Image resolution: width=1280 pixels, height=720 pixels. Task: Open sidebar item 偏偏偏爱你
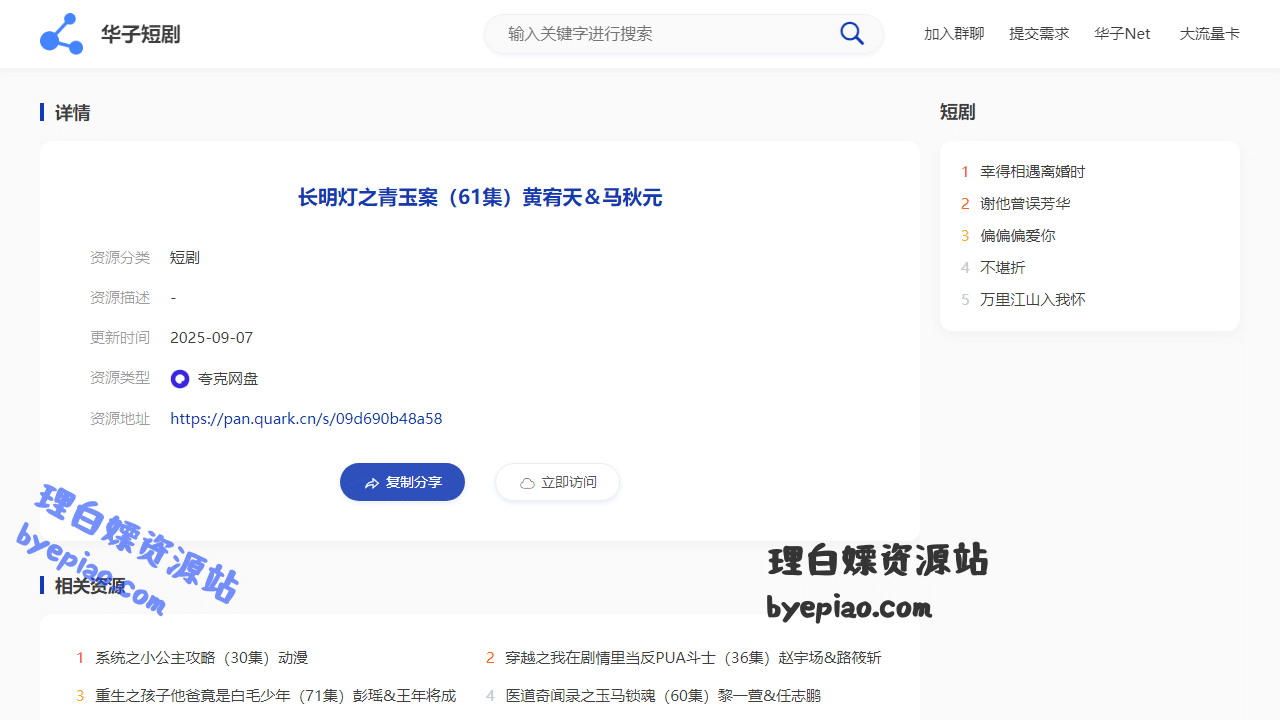pyautogui.click(x=1018, y=236)
